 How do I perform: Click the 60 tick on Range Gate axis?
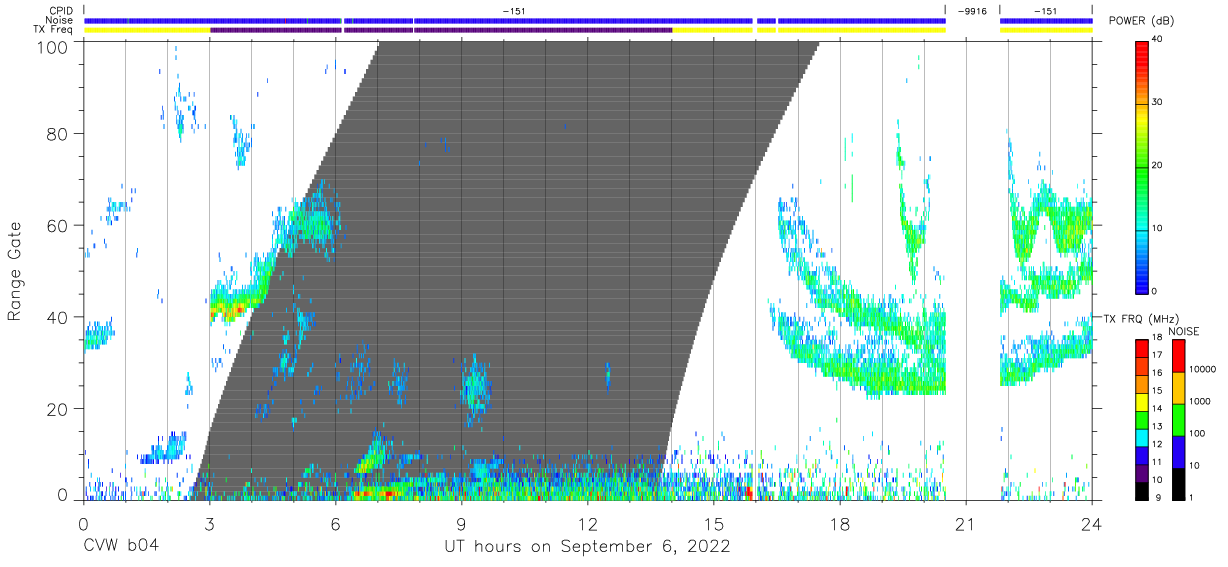pyautogui.click(x=58, y=226)
